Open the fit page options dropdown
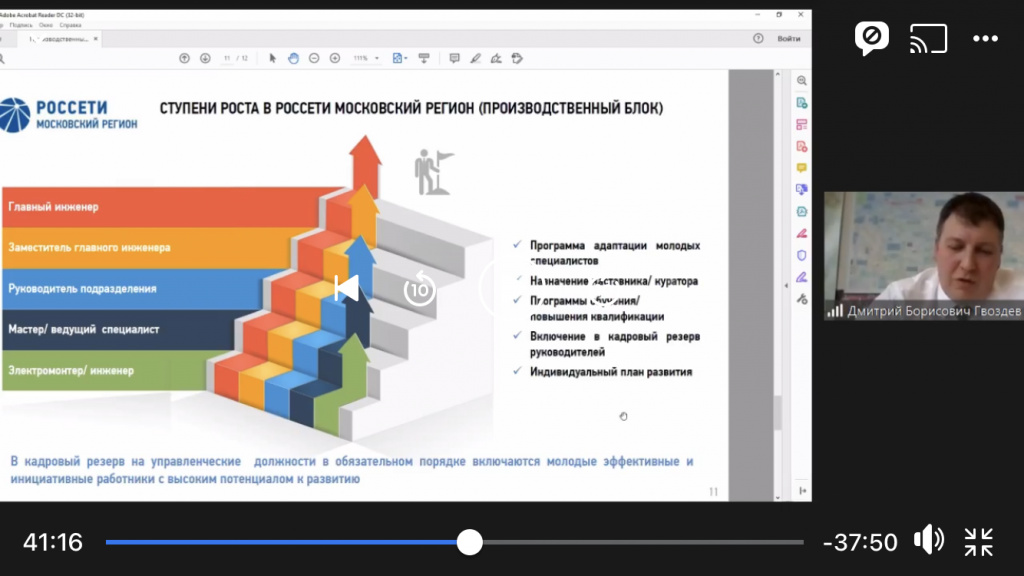Screen dimensions: 1024x576 (x=400, y=58)
